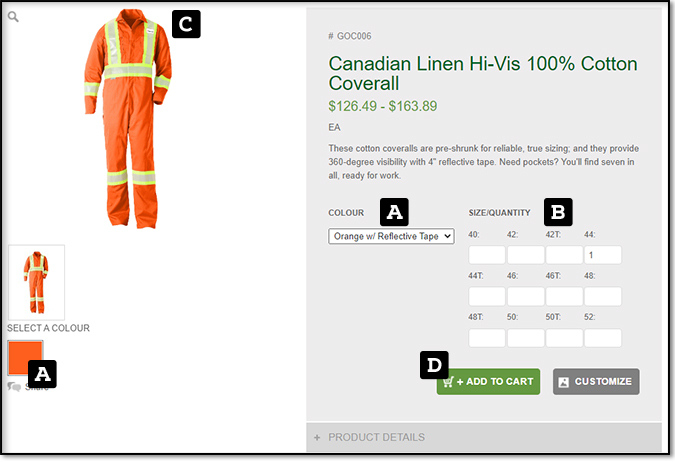Click the magnifier zoom icon
675x462 pixels.
coord(14,17)
